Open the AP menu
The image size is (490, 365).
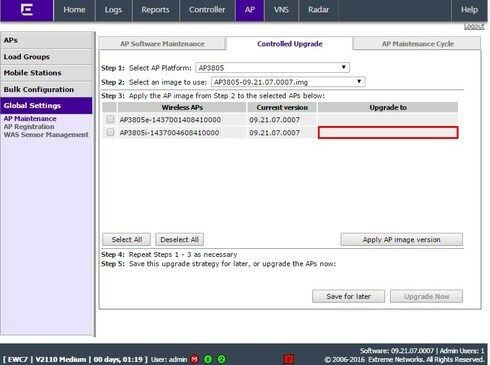tap(250, 10)
